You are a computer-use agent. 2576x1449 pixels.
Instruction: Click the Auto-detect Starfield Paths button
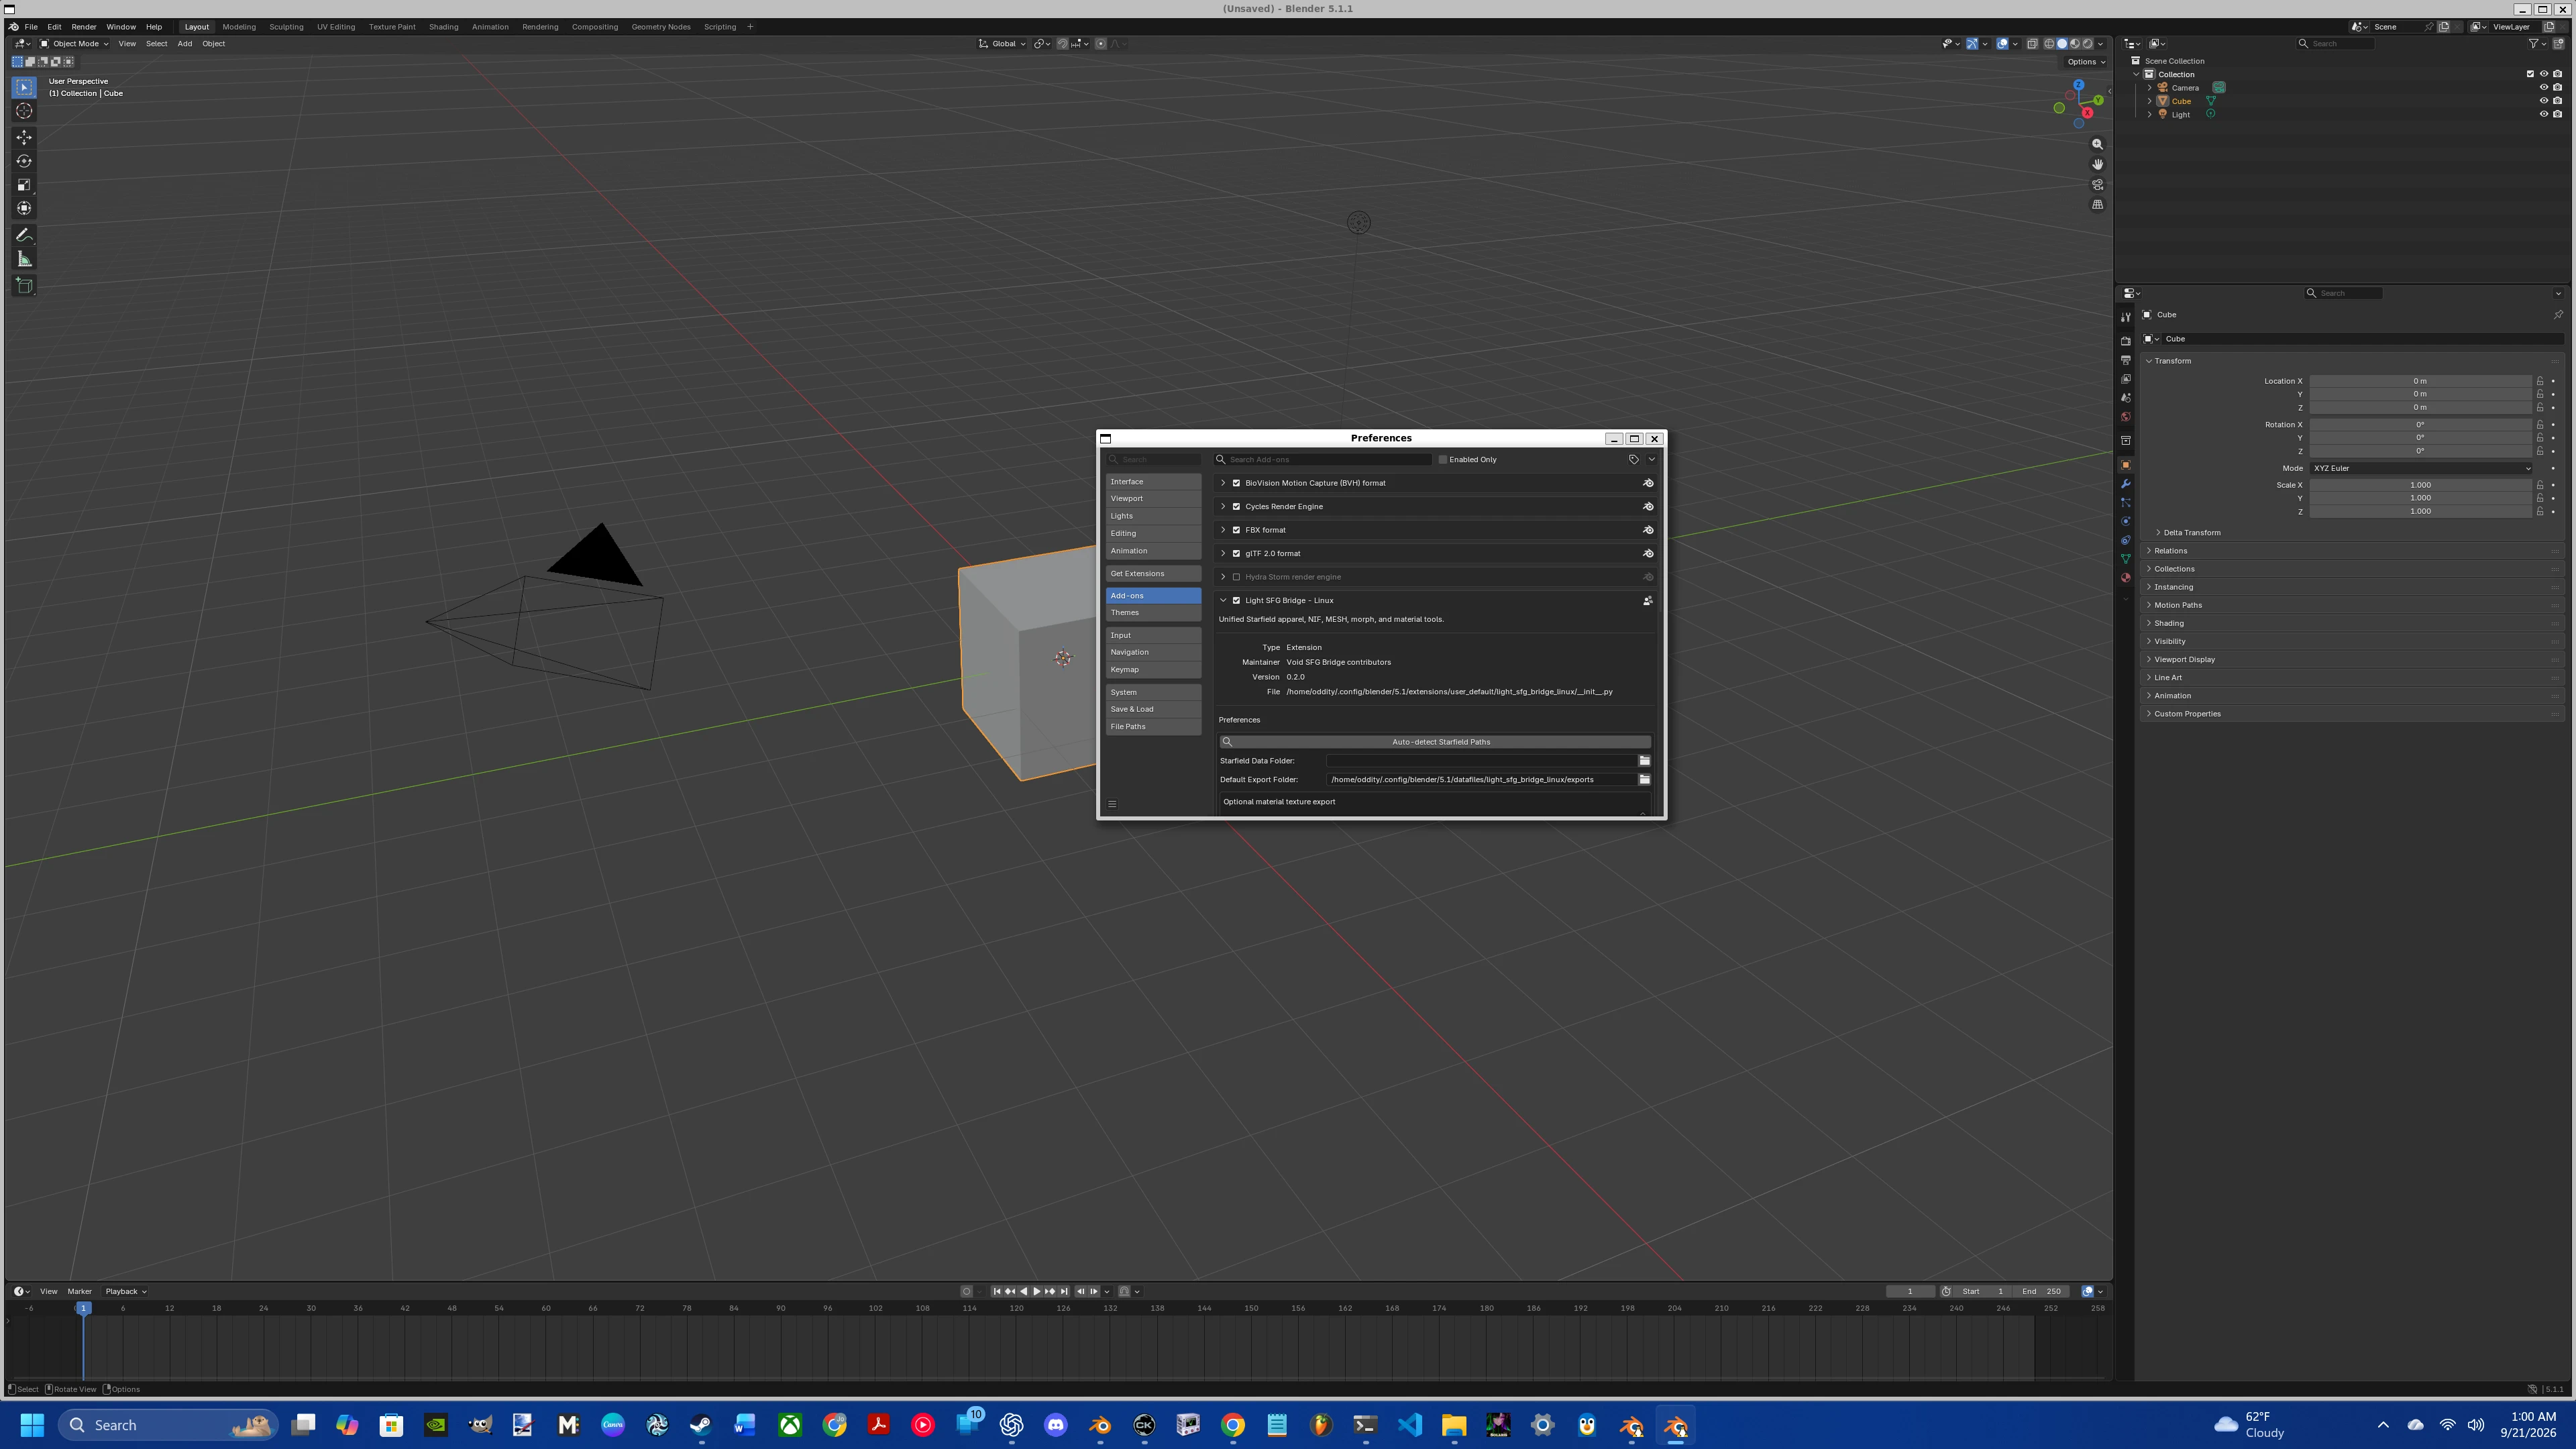point(1435,742)
